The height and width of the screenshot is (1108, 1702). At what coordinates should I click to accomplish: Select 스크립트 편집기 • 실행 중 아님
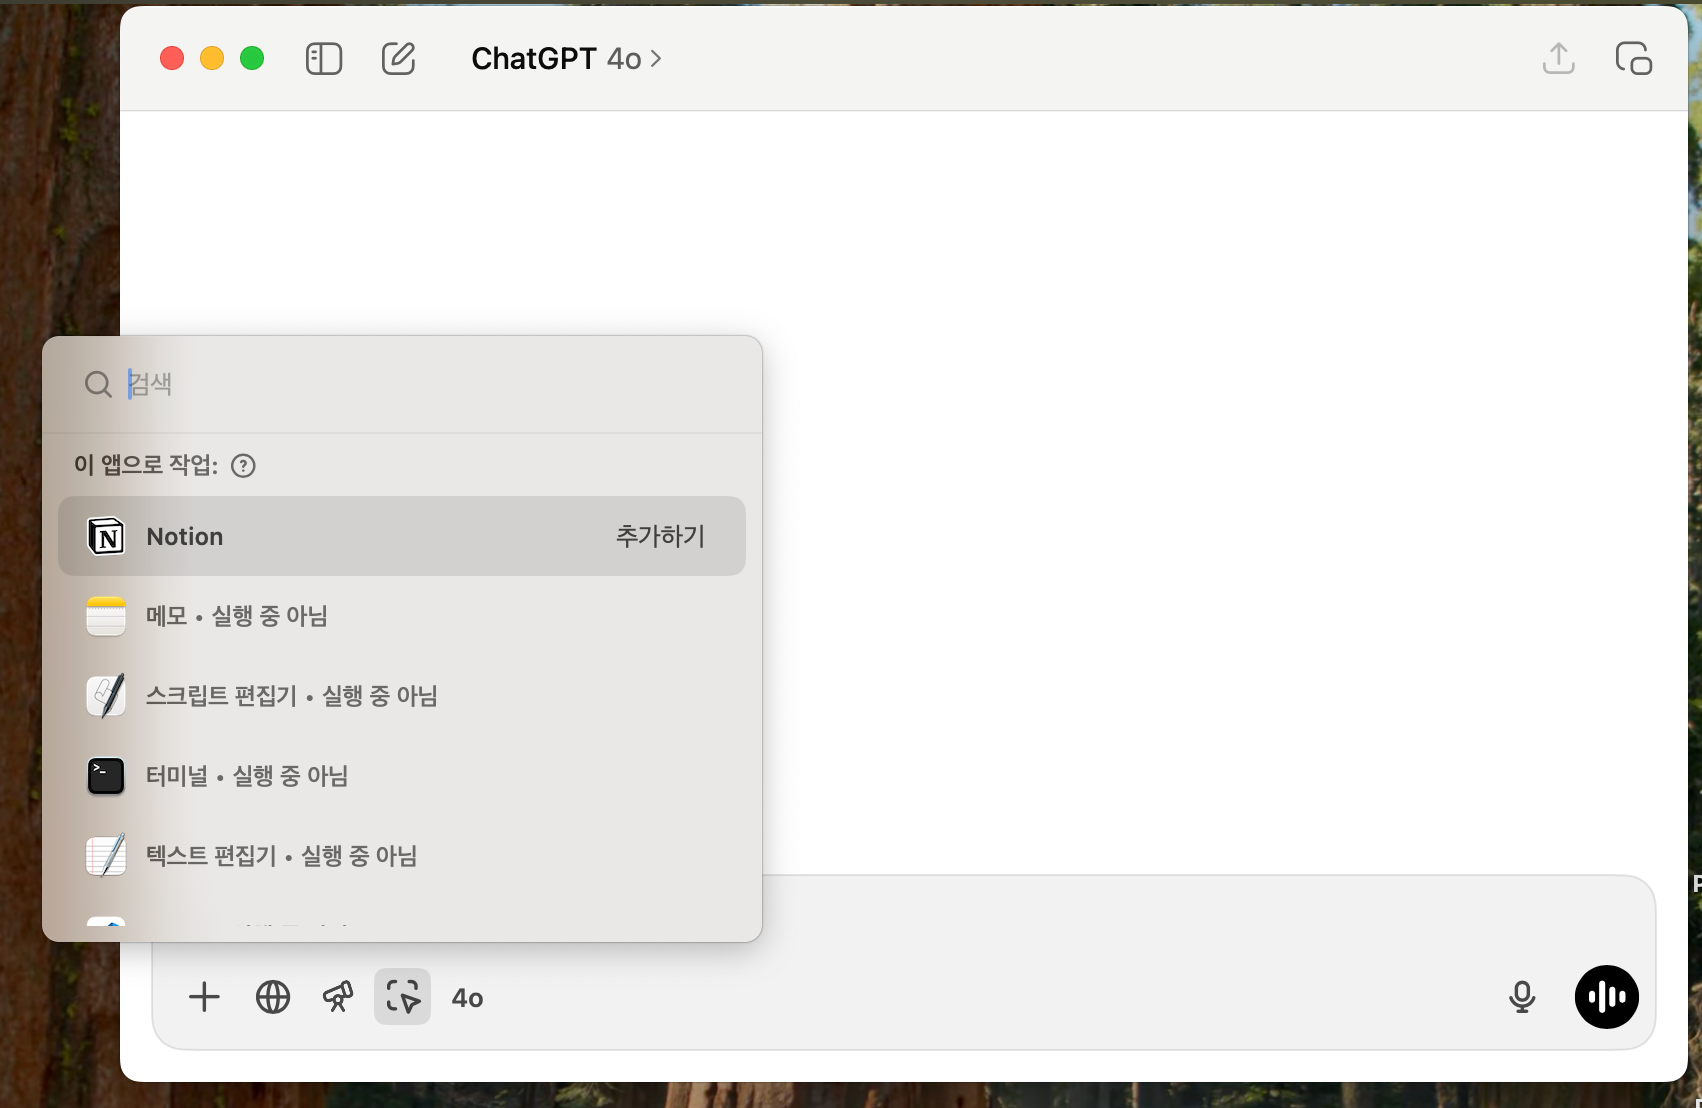coord(402,696)
